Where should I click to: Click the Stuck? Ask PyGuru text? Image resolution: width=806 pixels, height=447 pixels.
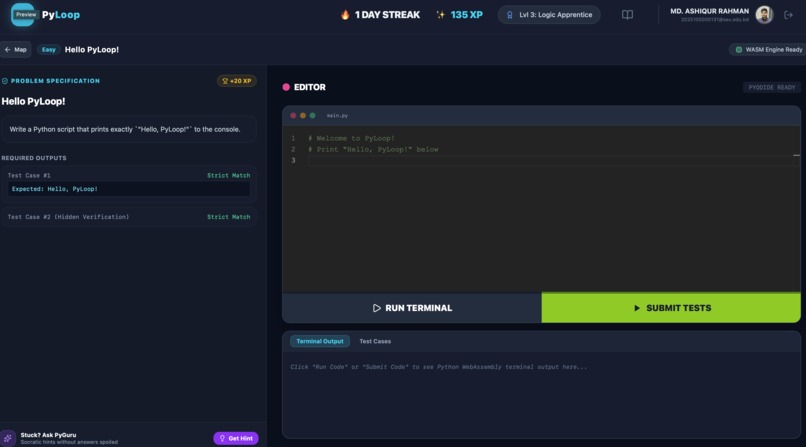coord(48,435)
